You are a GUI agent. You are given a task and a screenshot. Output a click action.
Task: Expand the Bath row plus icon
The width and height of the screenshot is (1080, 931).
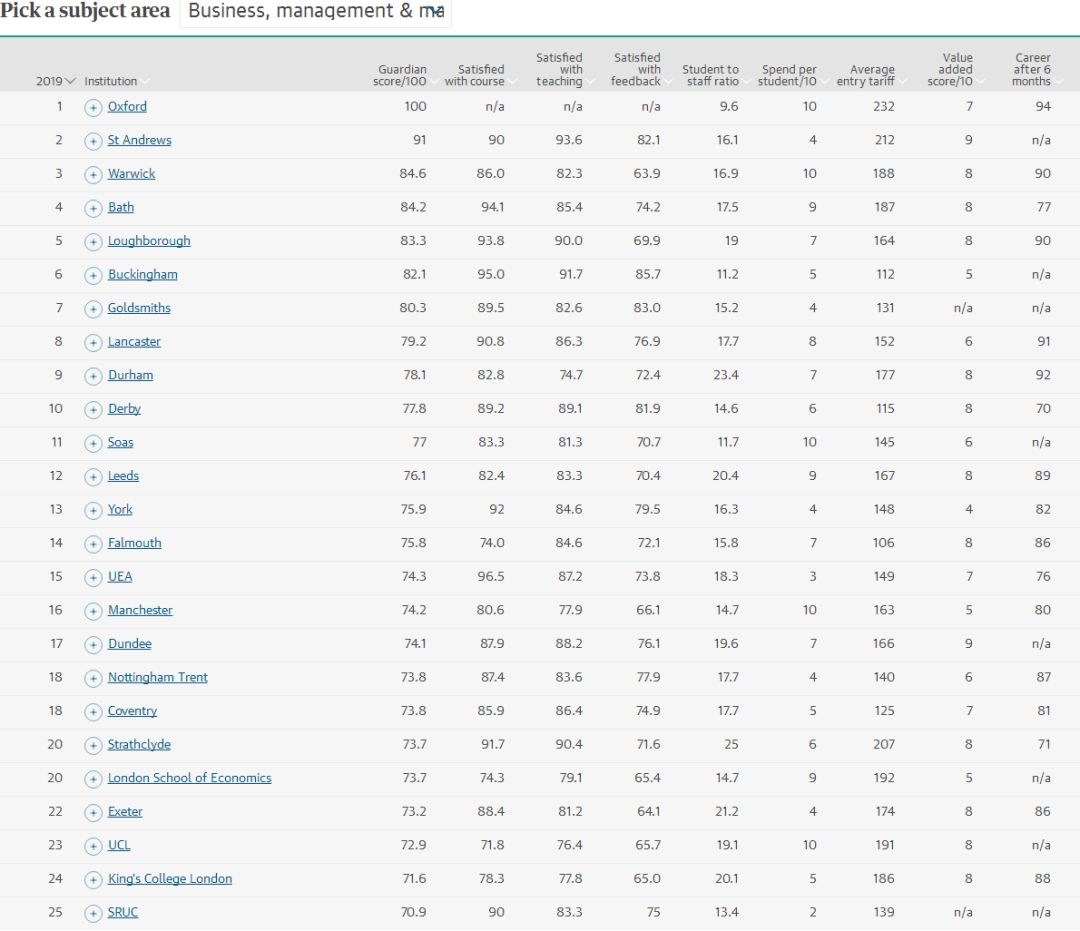point(93,208)
